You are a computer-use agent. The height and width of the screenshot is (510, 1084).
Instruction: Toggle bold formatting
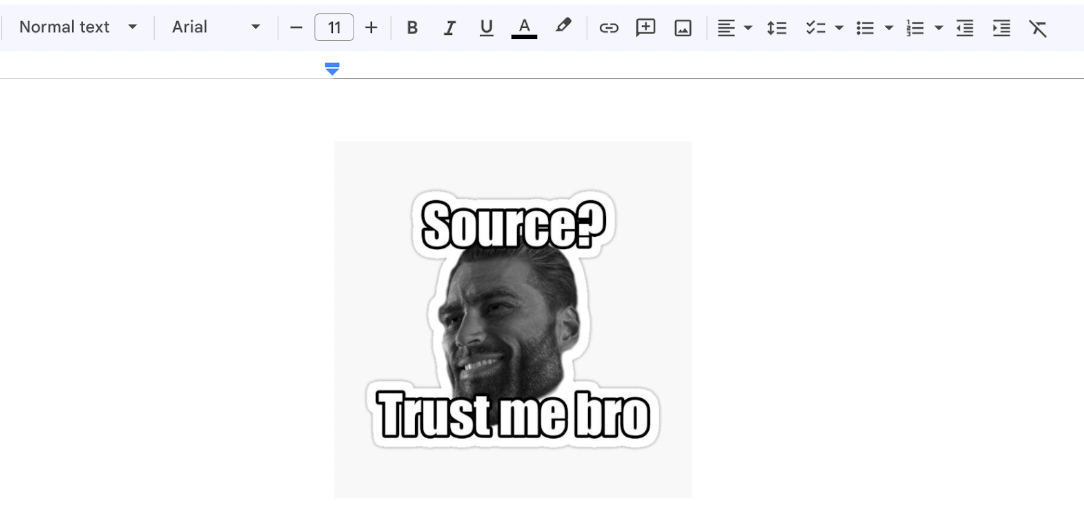[412, 28]
